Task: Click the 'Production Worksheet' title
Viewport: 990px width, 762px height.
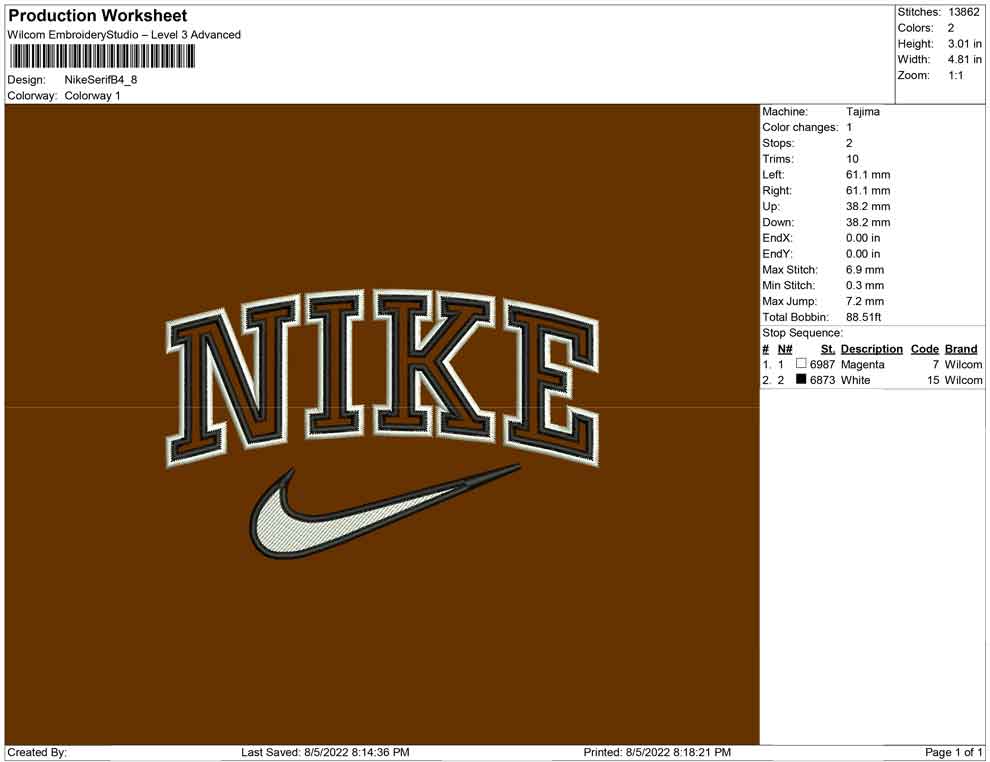Action: [x=98, y=15]
